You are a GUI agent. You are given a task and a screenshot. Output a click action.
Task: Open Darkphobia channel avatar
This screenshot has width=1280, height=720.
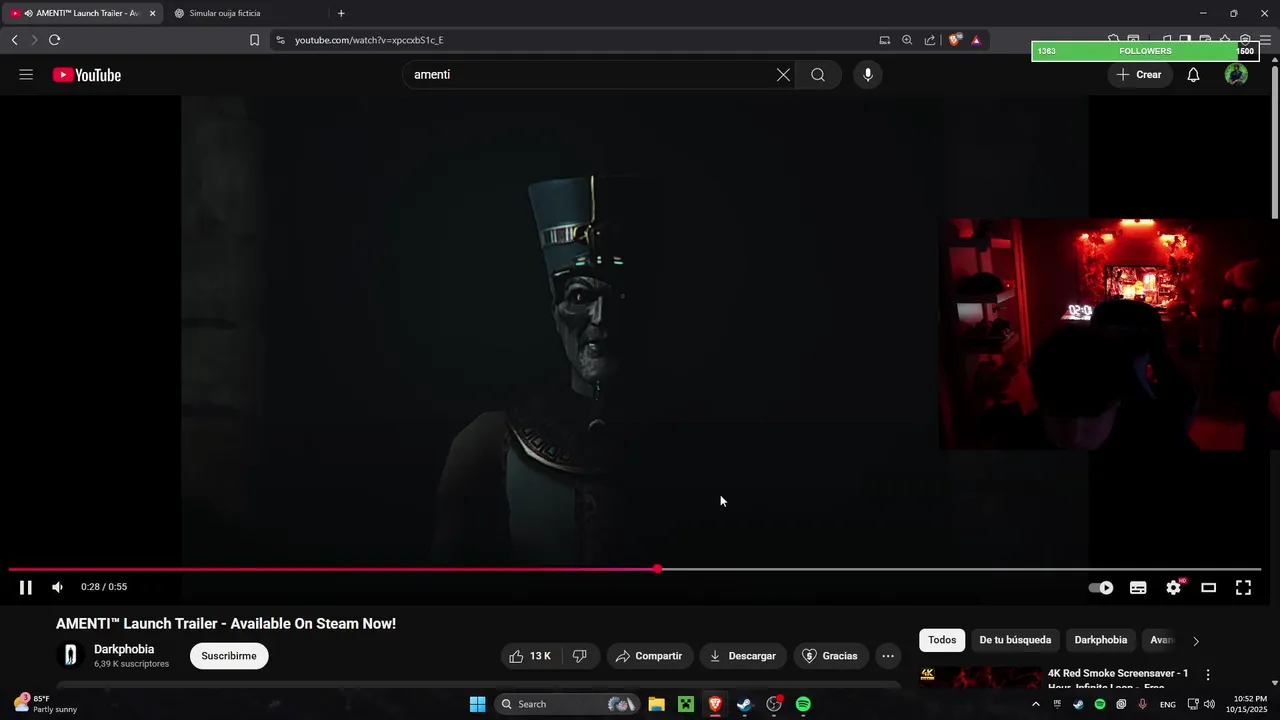pos(70,655)
